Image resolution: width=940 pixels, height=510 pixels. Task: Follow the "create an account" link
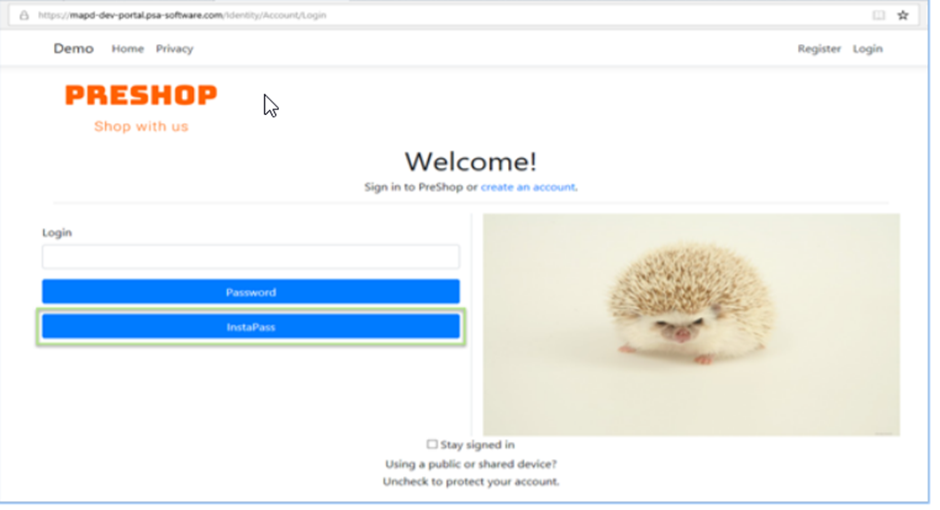click(528, 187)
